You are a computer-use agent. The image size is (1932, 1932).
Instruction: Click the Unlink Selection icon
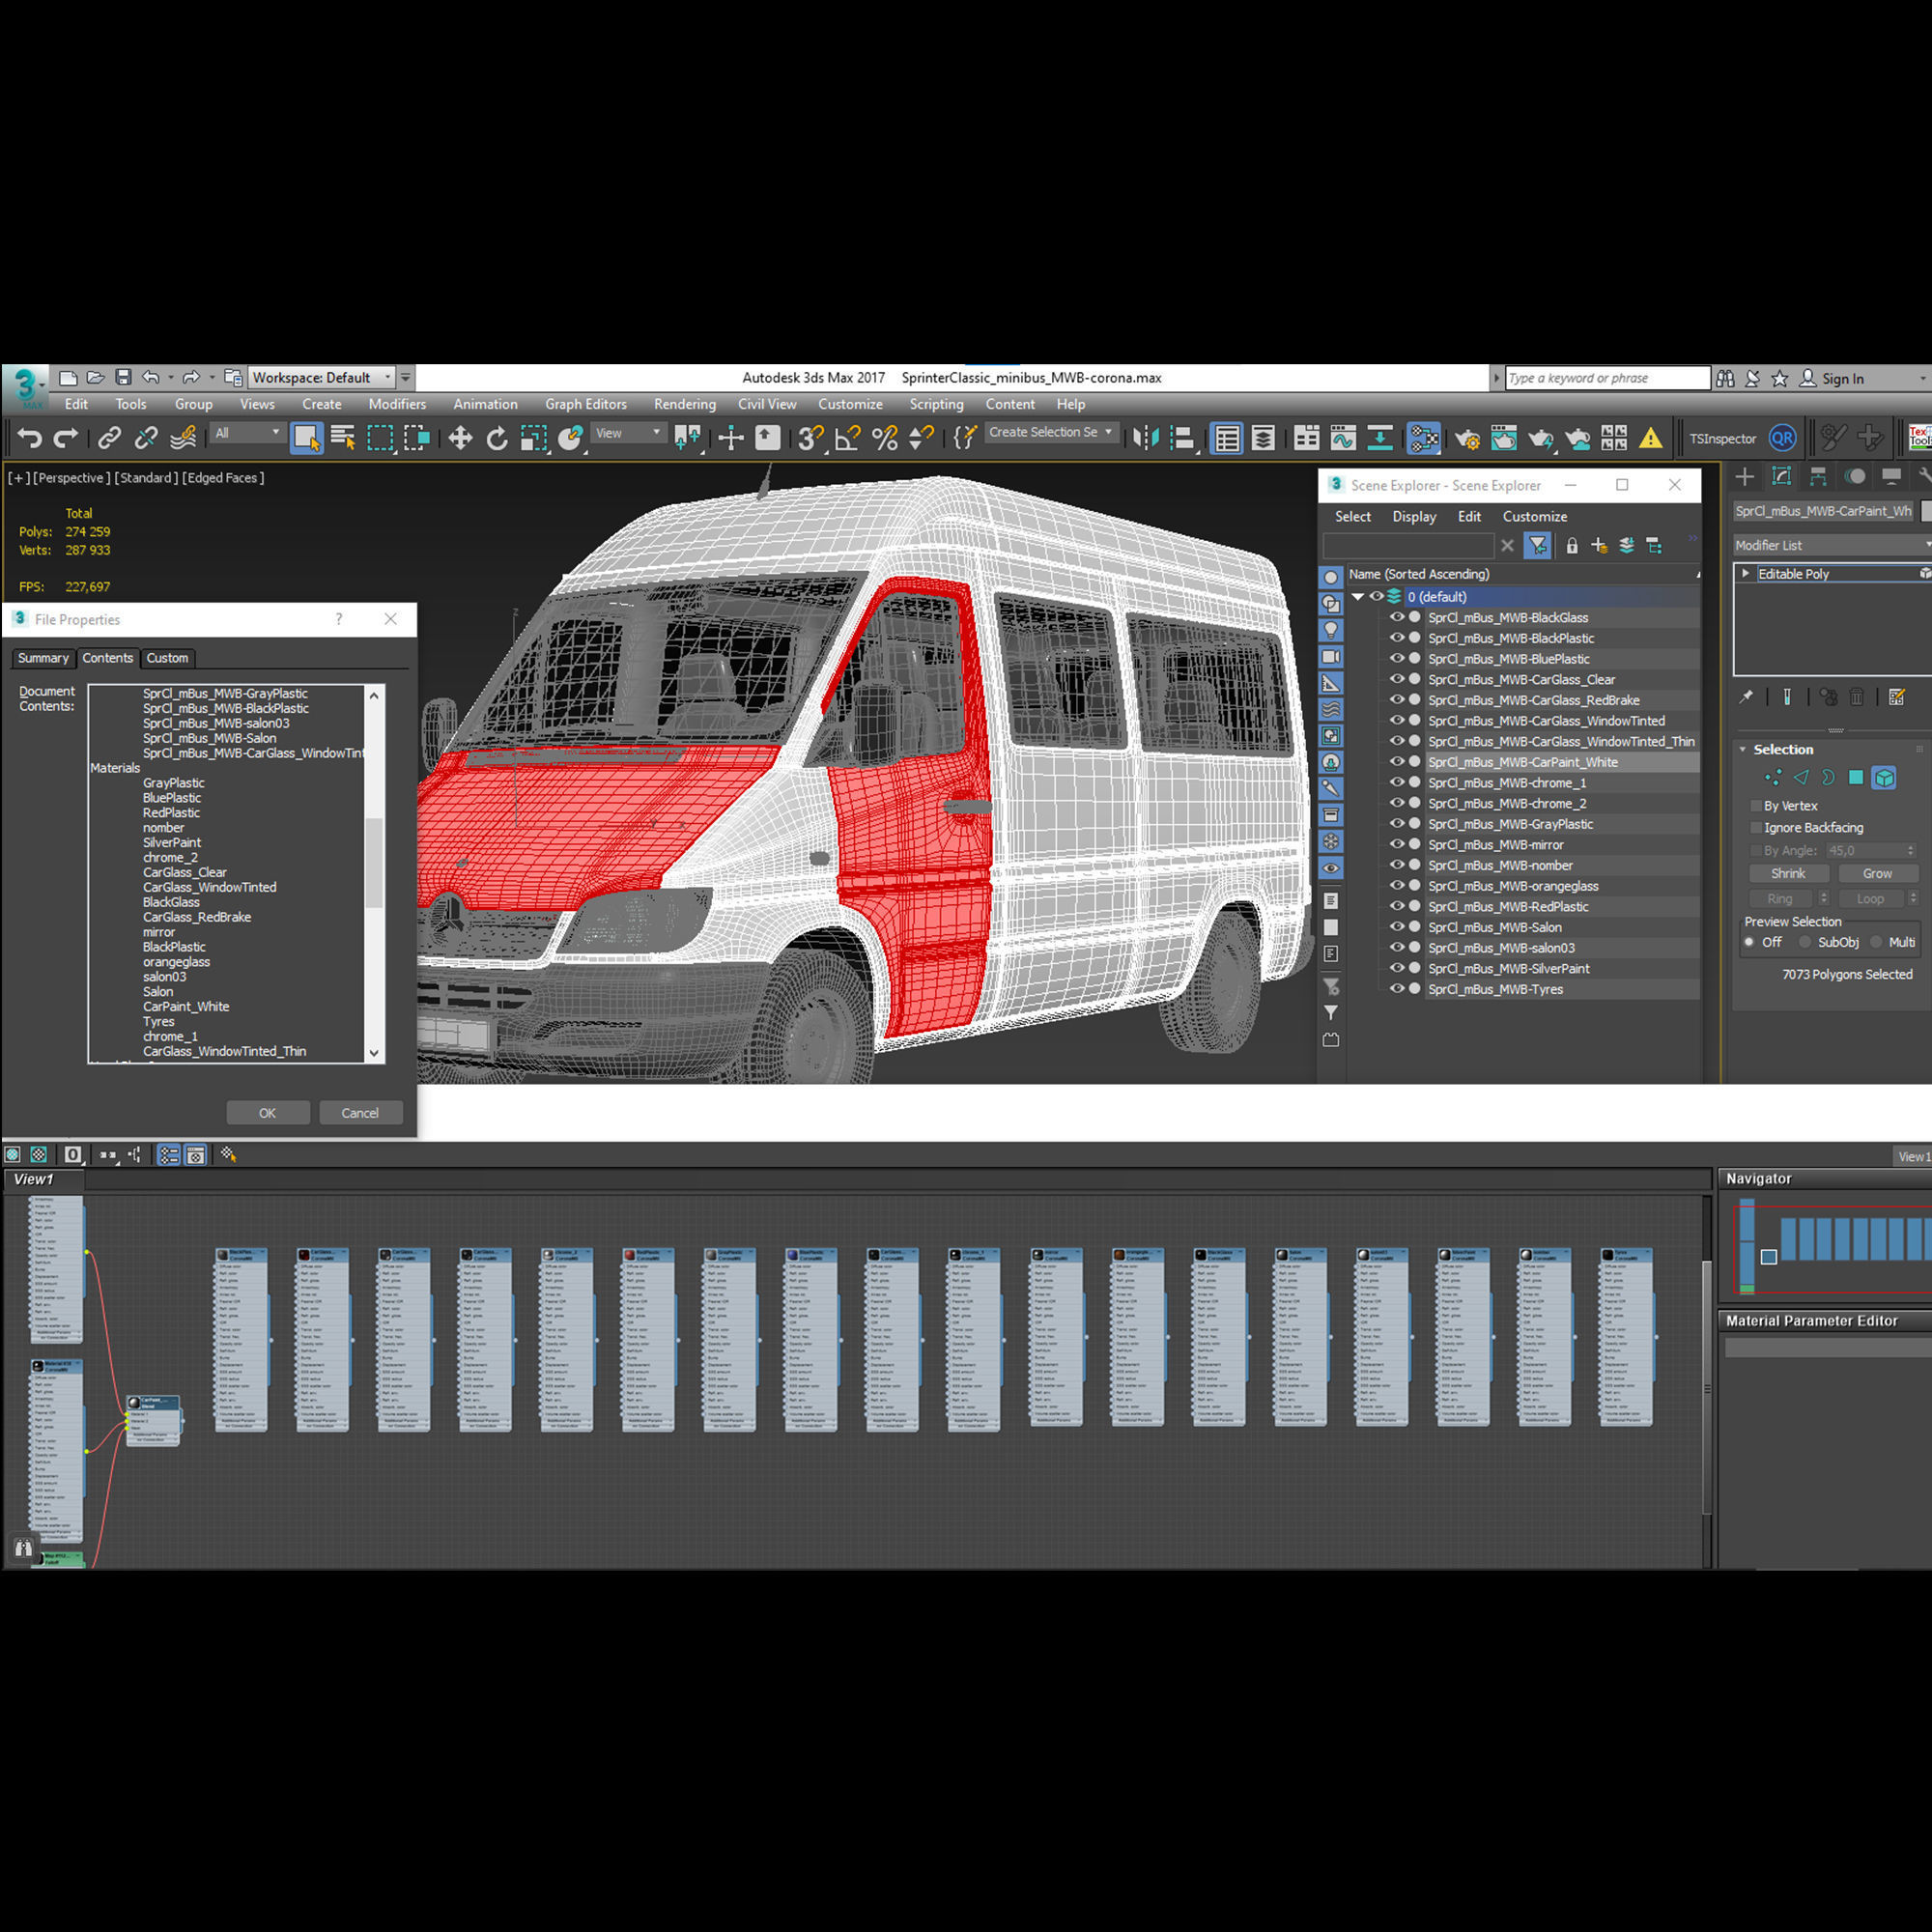pos(146,438)
